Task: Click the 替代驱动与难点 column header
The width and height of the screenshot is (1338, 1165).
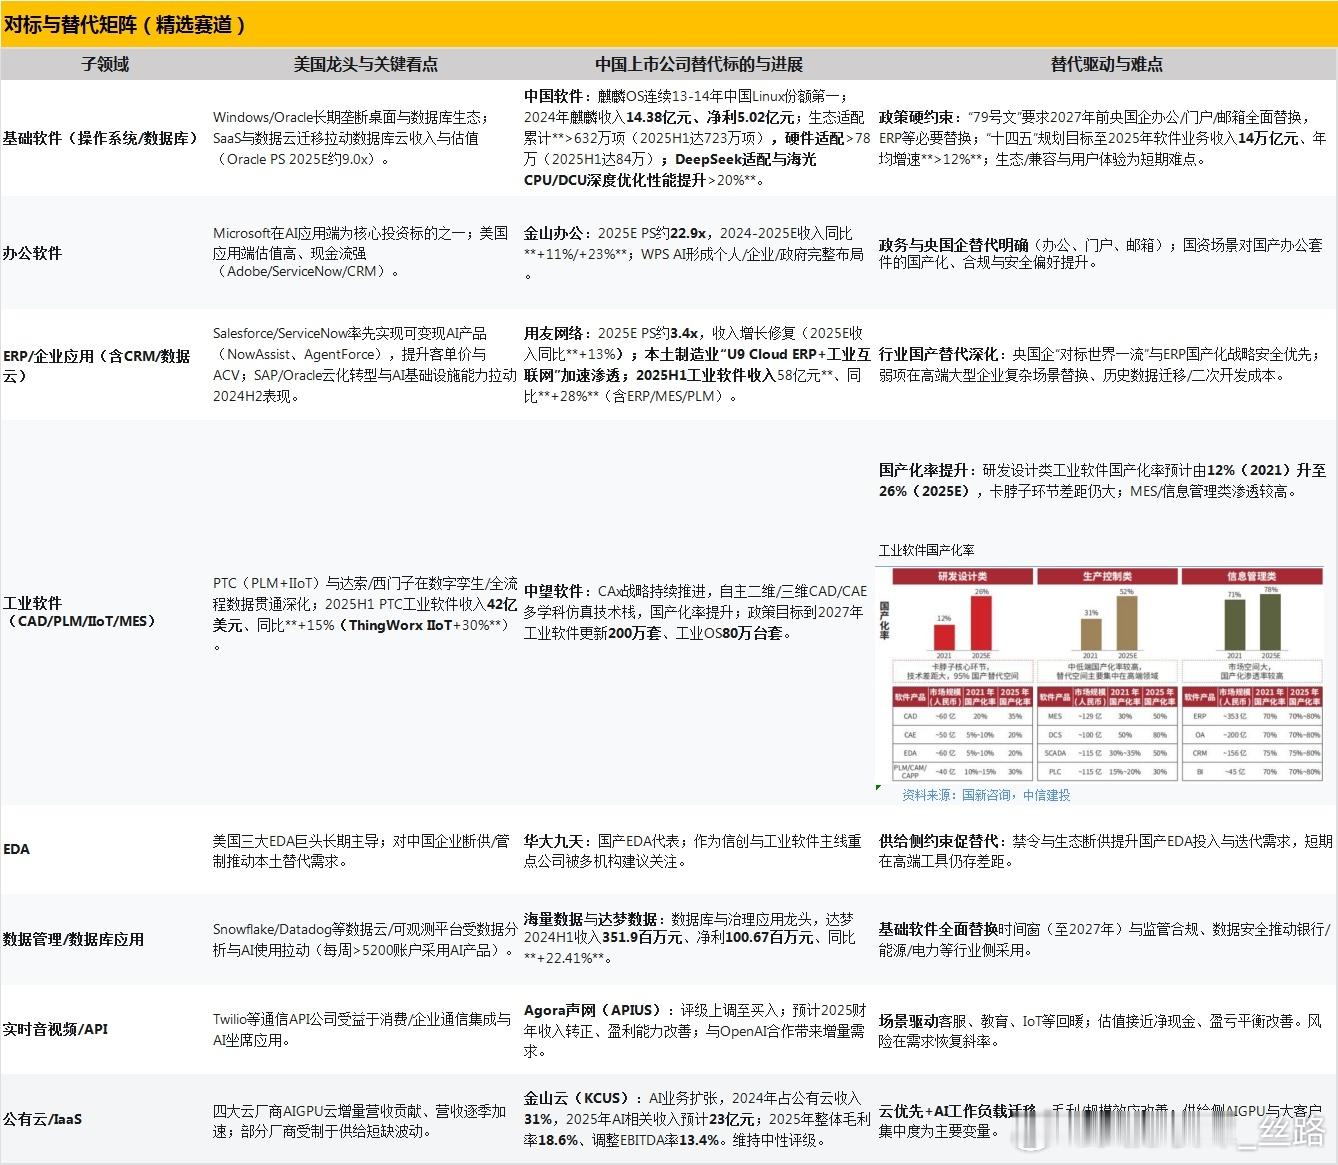Action: [1106, 64]
